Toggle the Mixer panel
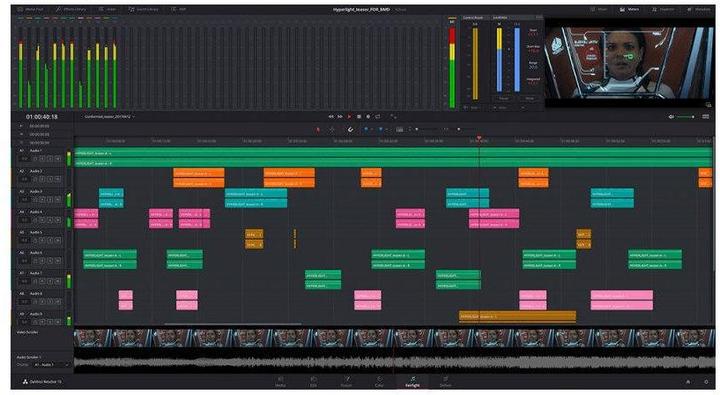Image resolution: width=720 pixels, height=395 pixels. [600, 9]
